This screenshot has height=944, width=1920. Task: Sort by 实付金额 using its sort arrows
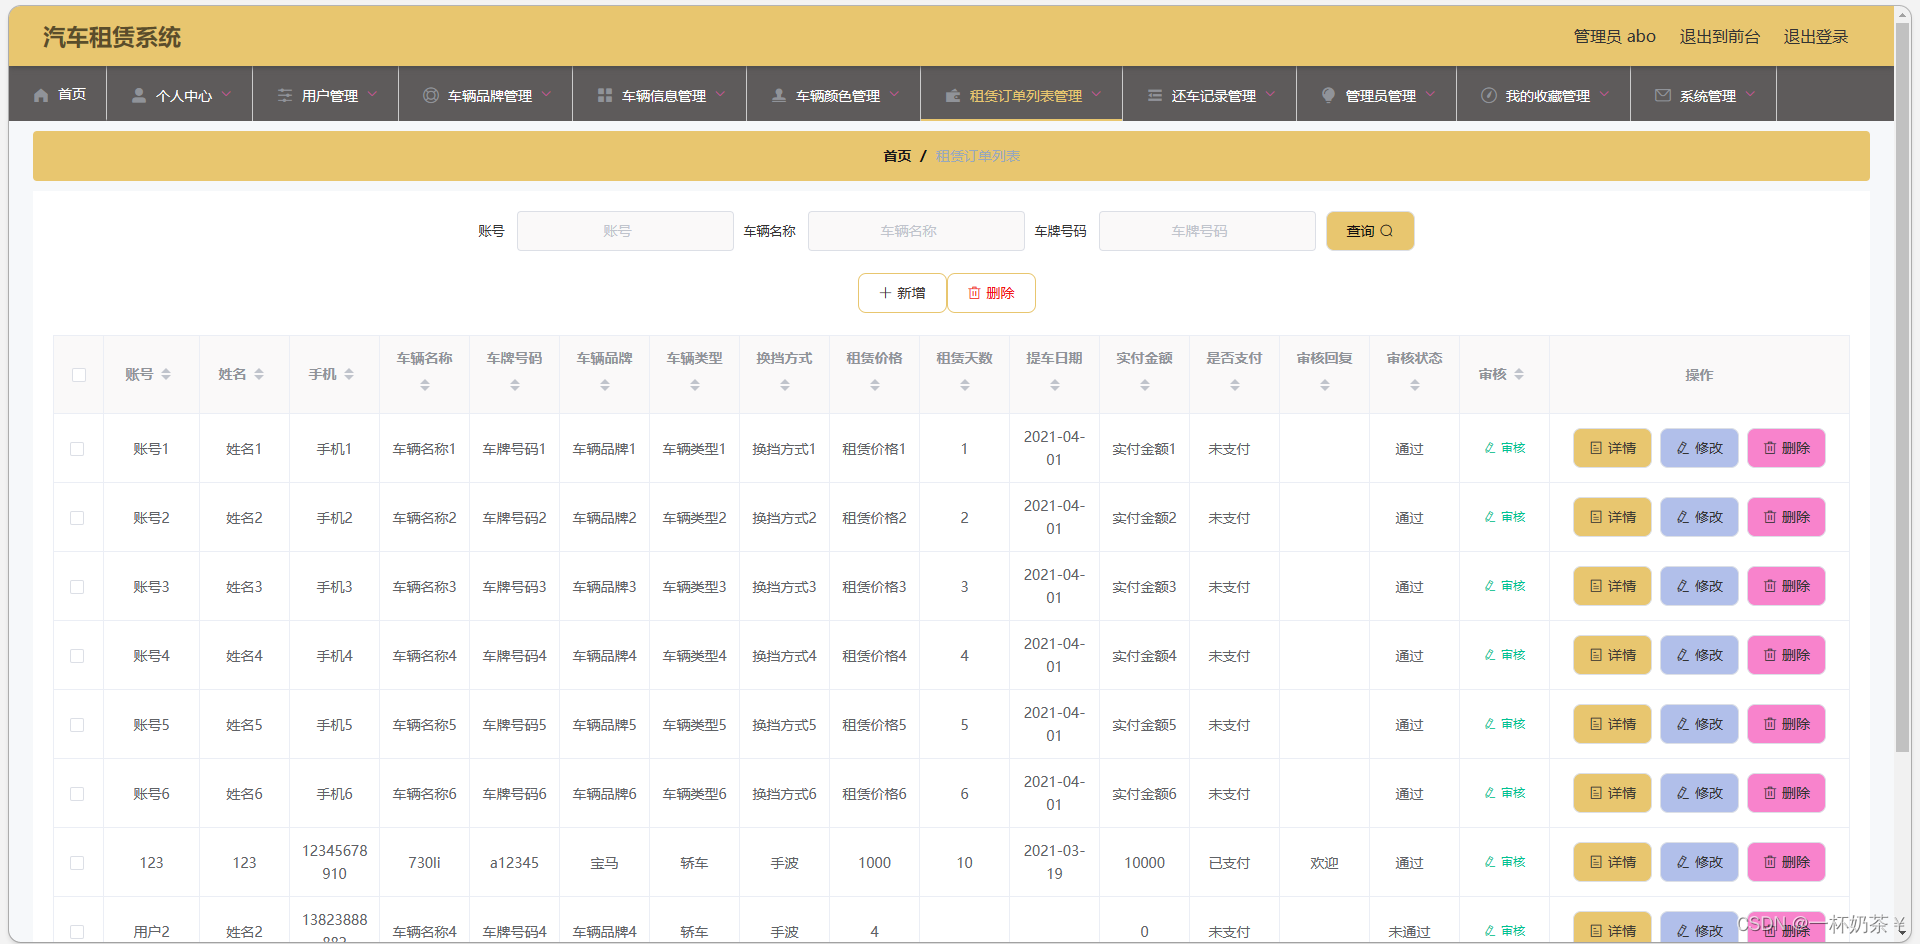1145,385
